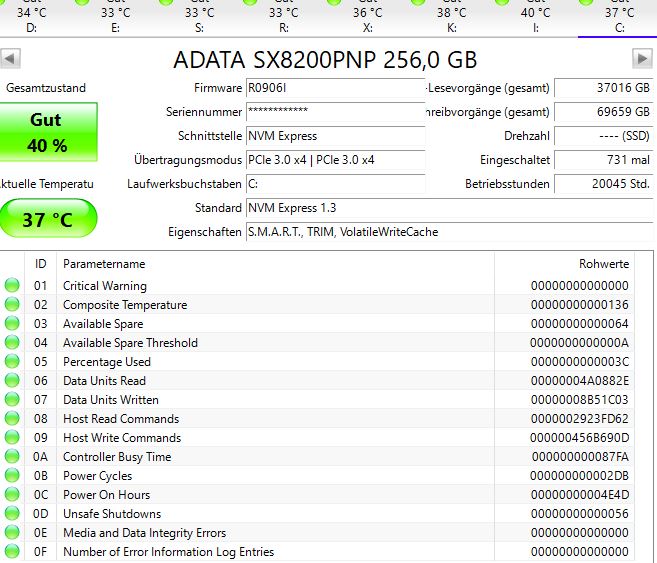Go to previous disk with left arrow

point(10,58)
